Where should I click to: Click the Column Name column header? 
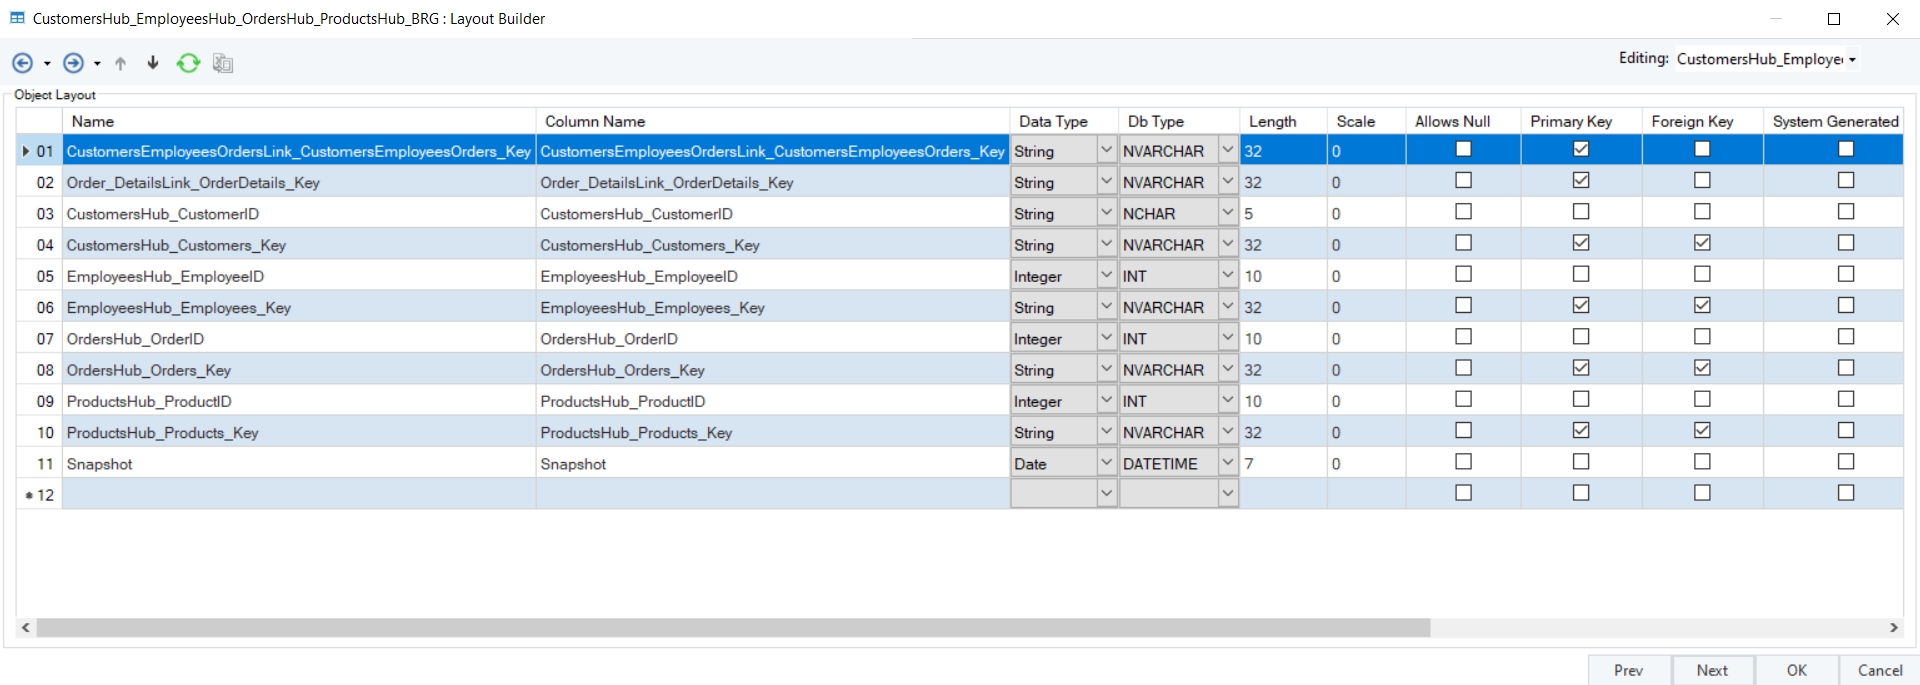(x=595, y=121)
